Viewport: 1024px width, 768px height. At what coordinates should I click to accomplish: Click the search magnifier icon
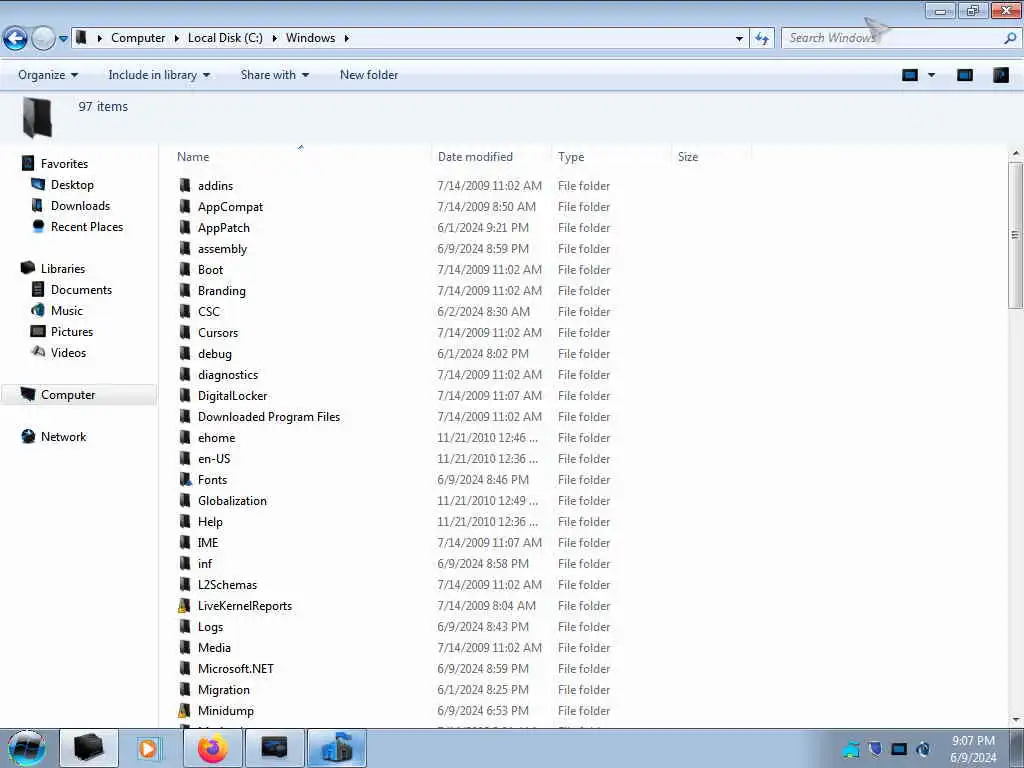(x=1010, y=39)
